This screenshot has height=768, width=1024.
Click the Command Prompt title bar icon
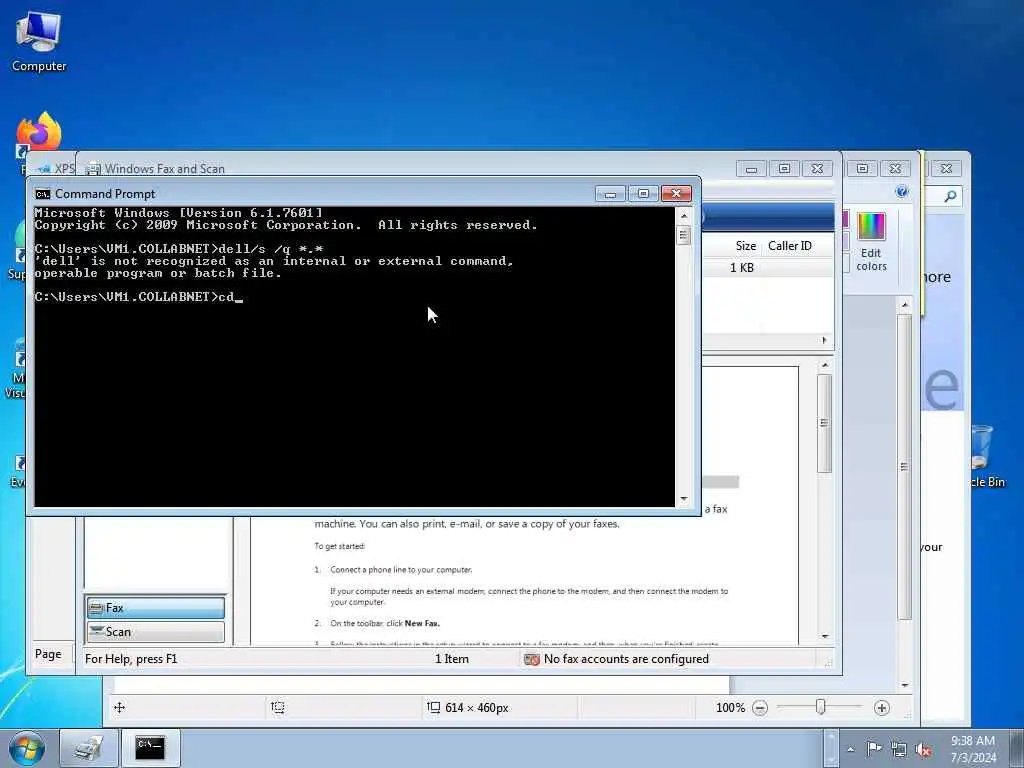[x=43, y=194]
